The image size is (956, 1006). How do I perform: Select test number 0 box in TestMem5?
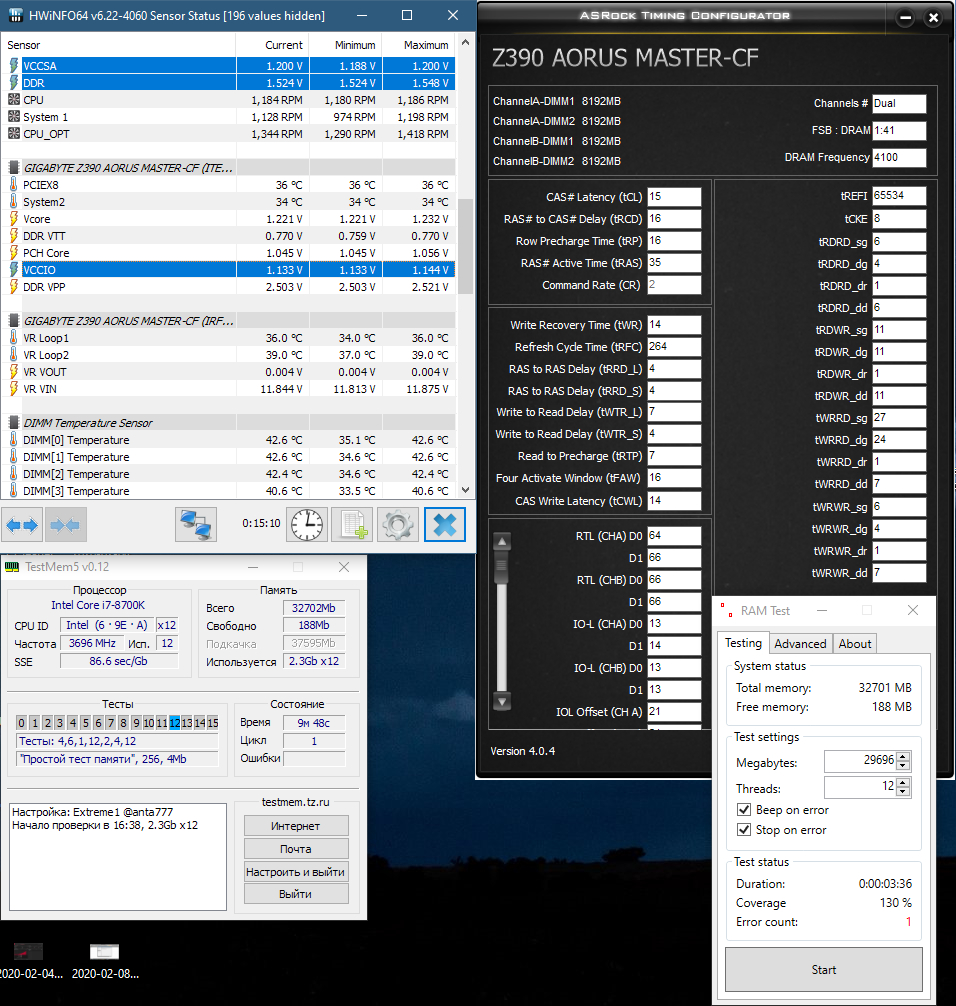[22, 723]
